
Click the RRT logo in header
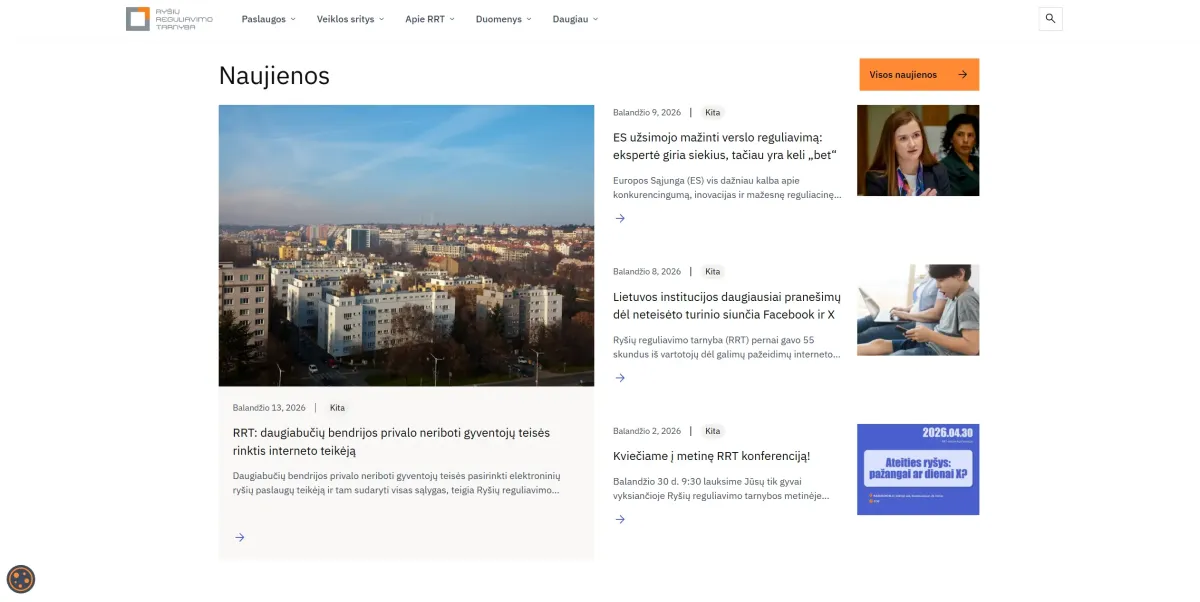click(169, 19)
